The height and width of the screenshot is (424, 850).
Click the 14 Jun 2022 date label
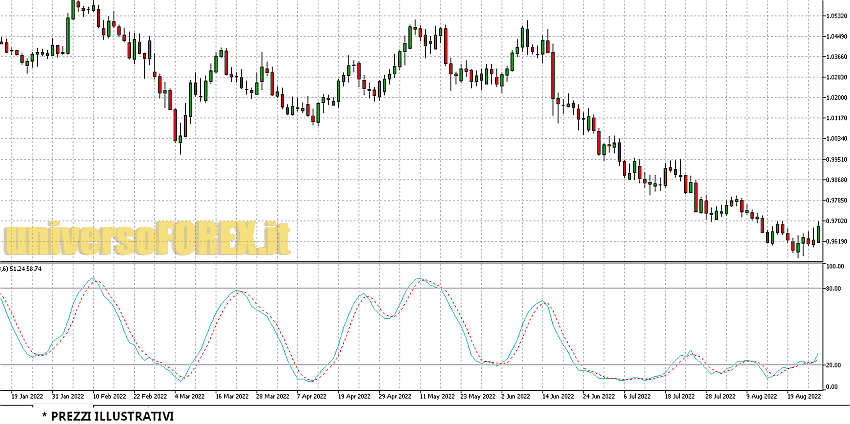click(558, 396)
